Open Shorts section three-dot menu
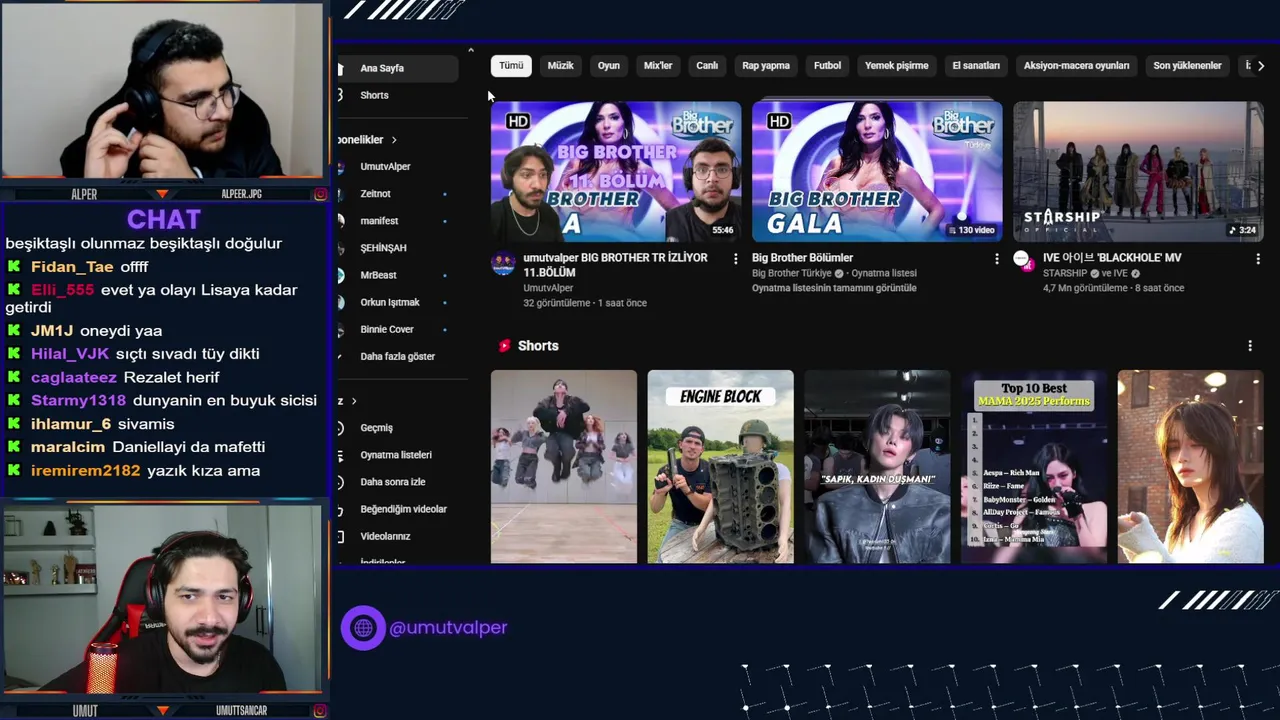Viewport: 1280px width, 720px height. pyautogui.click(x=1249, y=346)
